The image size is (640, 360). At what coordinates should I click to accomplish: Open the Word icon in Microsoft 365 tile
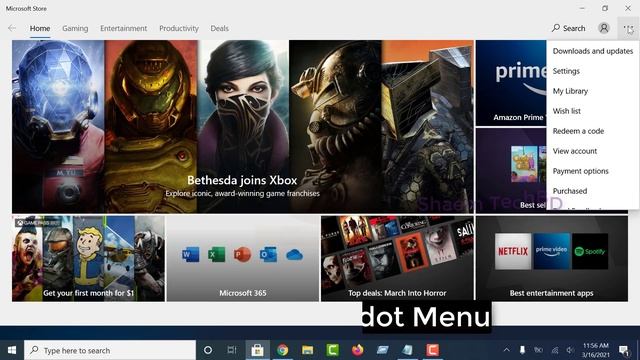pos(191,255)
